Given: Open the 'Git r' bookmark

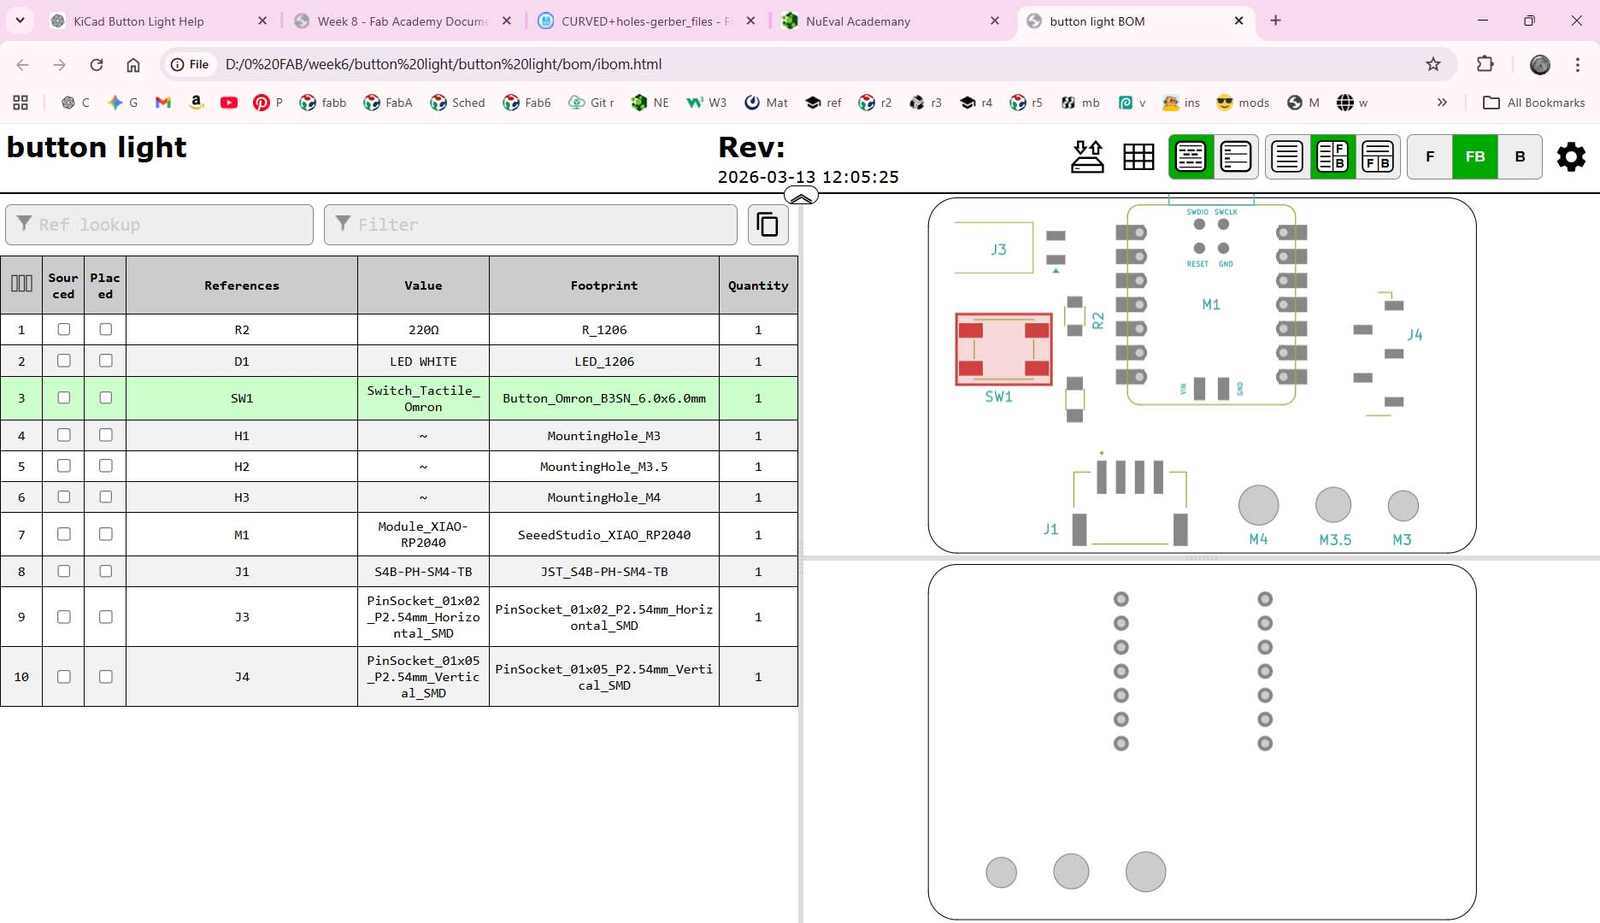Looking at the screenshot, I should 591,102.
